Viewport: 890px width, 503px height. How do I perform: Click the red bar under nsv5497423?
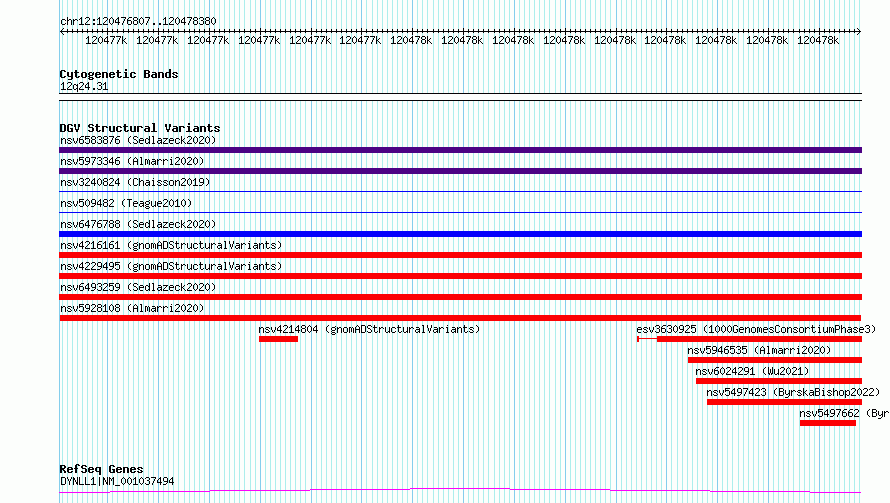[784, 402]
